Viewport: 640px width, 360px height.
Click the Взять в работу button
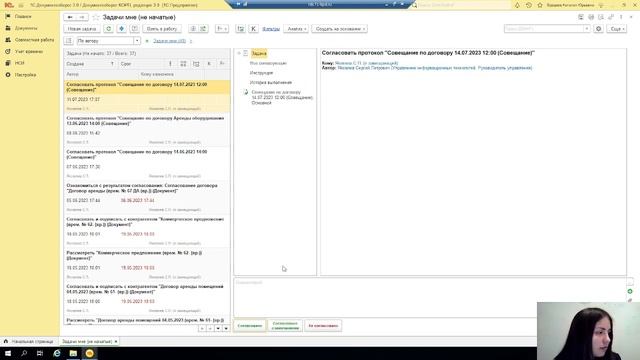click(162, 29)
